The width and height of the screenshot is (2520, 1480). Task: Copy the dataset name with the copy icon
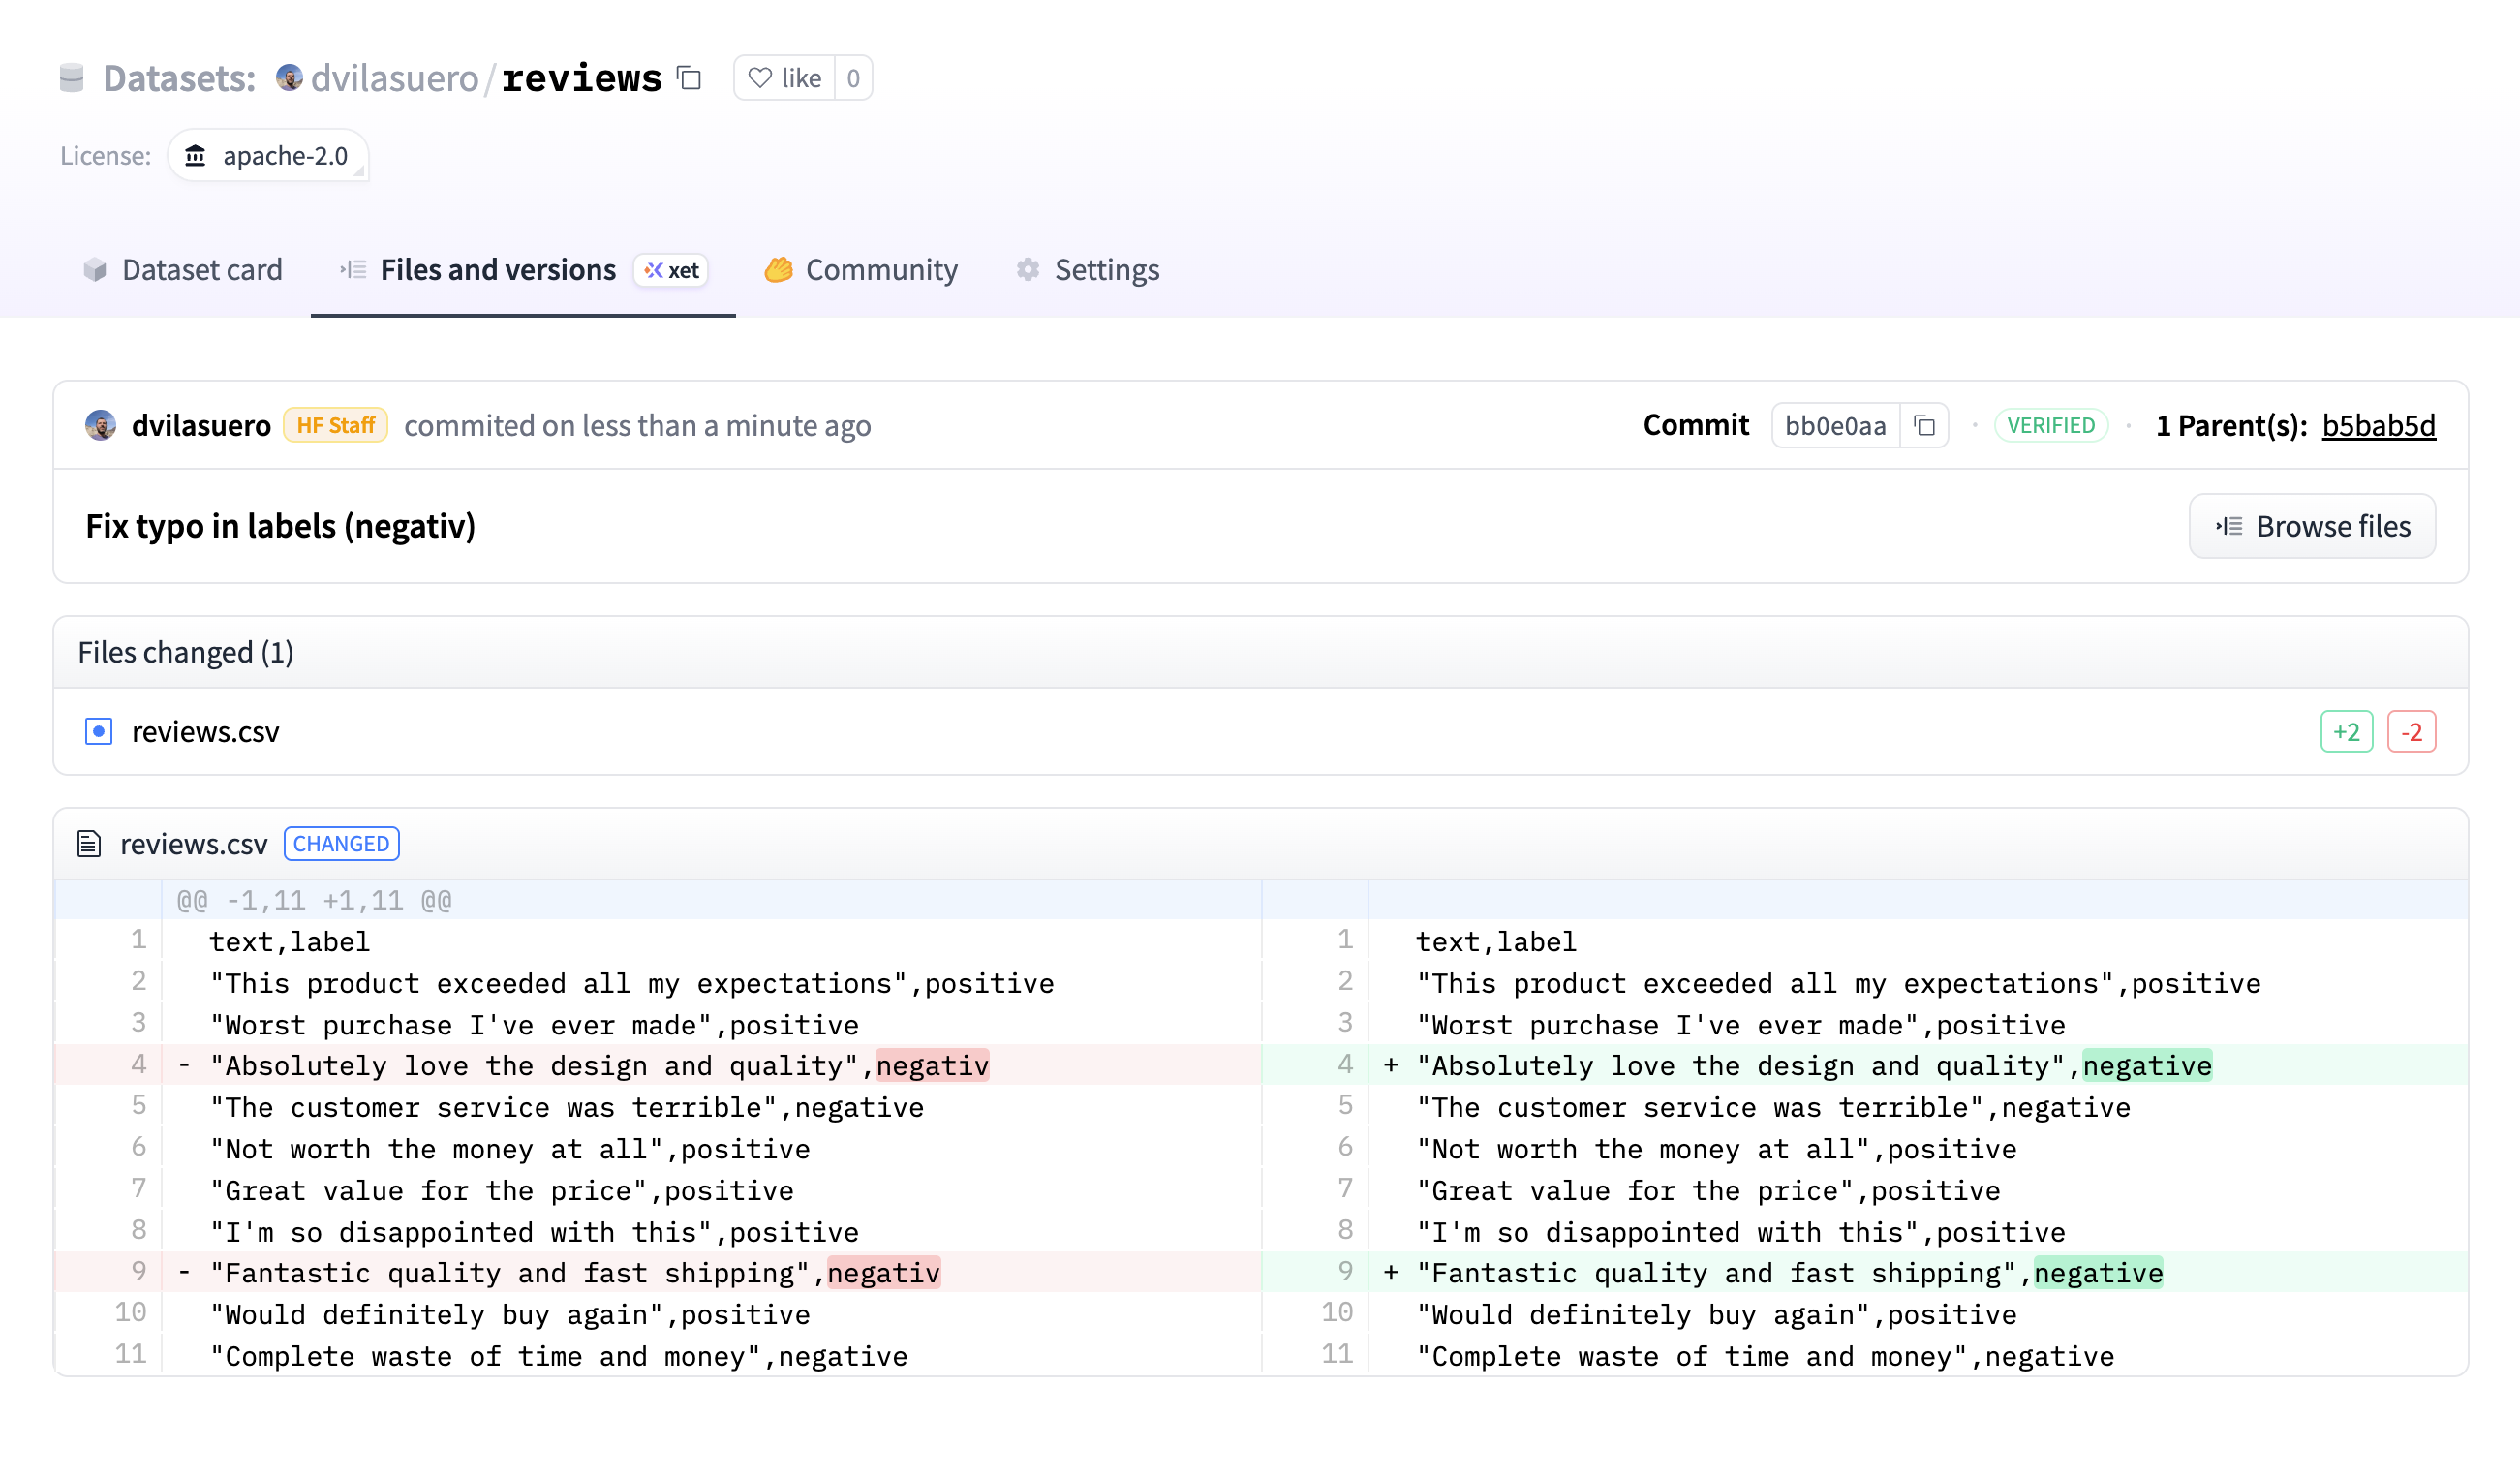(x=688, y=77)
